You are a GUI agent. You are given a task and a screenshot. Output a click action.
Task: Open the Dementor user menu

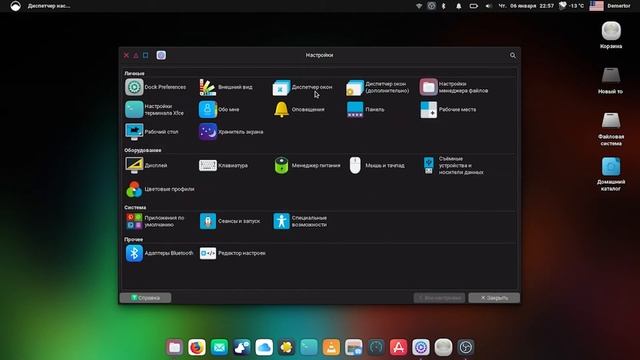[619, 6]
